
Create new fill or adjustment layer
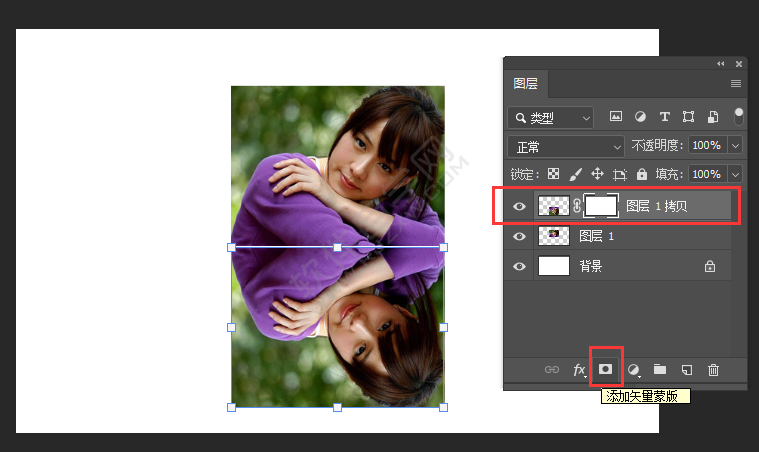click(x=634, y=370)
